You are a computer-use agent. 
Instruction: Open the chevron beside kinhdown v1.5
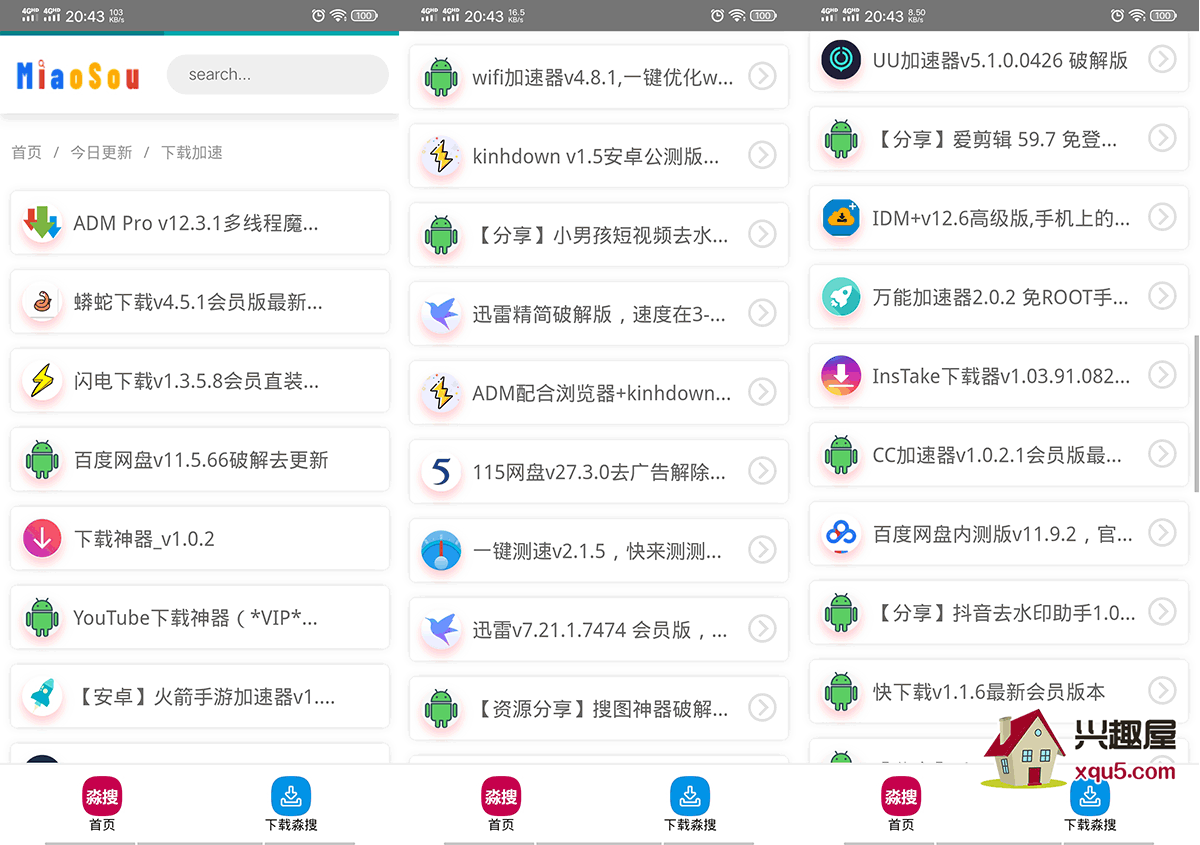(x=762, y=155)
